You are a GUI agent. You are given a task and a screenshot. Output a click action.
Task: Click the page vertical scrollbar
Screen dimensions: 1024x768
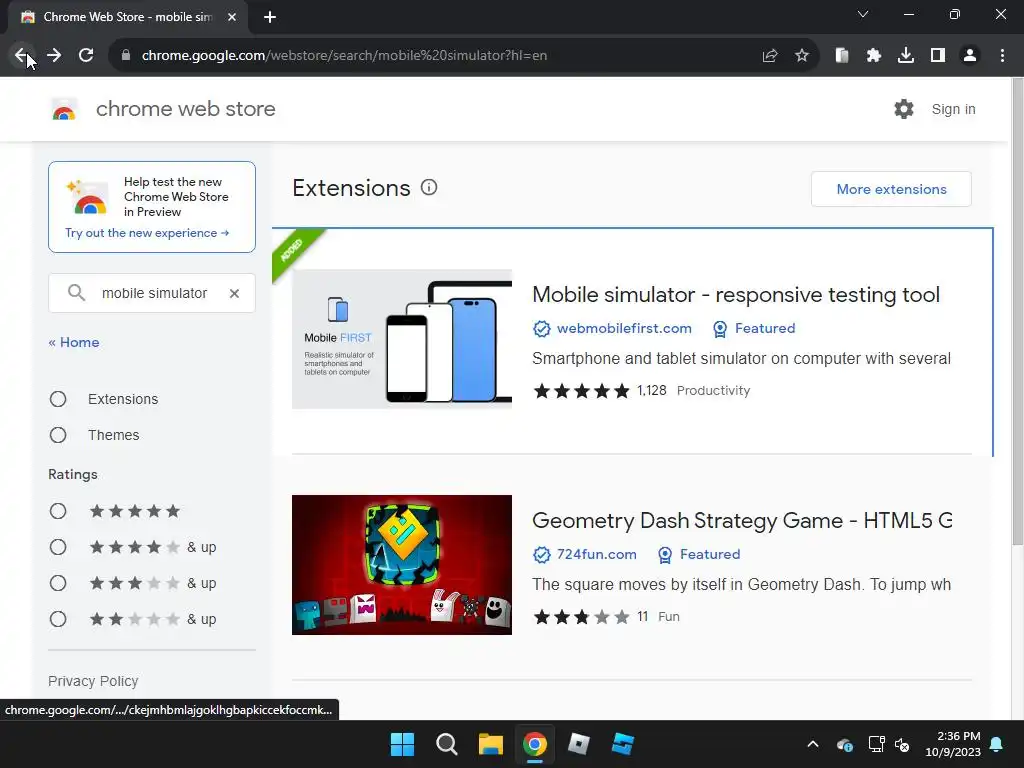[x=1017, y=311]
